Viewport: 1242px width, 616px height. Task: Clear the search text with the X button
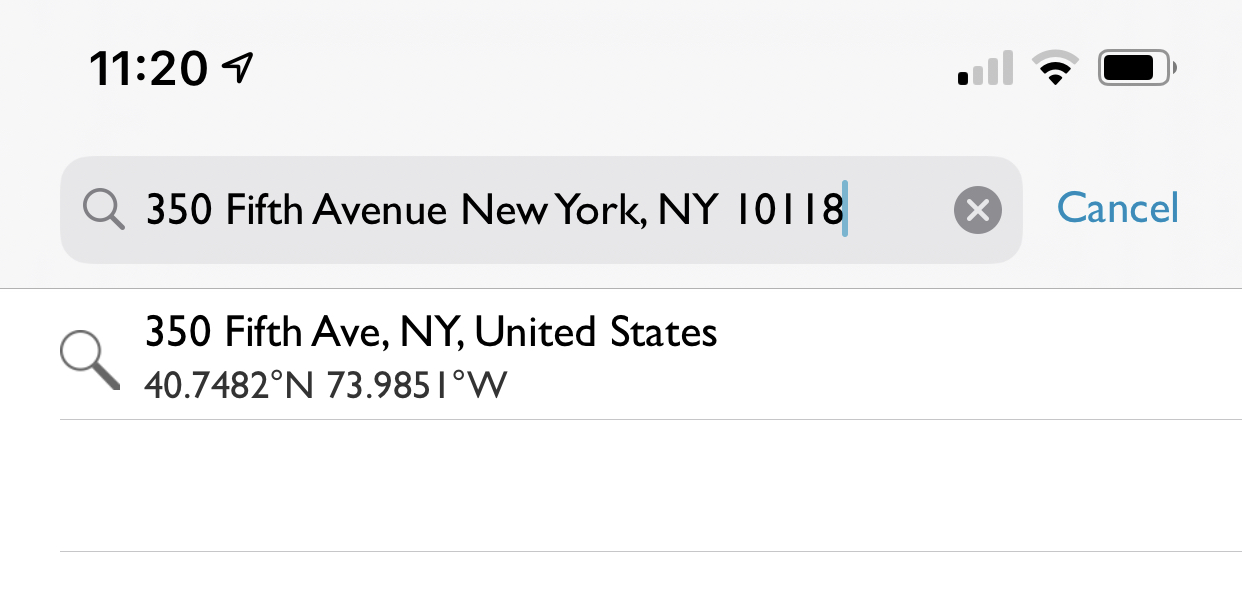978,210
